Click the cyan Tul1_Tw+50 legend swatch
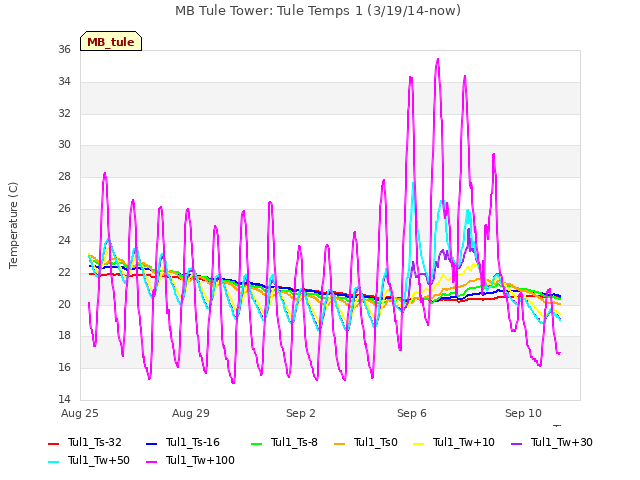640x480 pixels. click(54, 461)
